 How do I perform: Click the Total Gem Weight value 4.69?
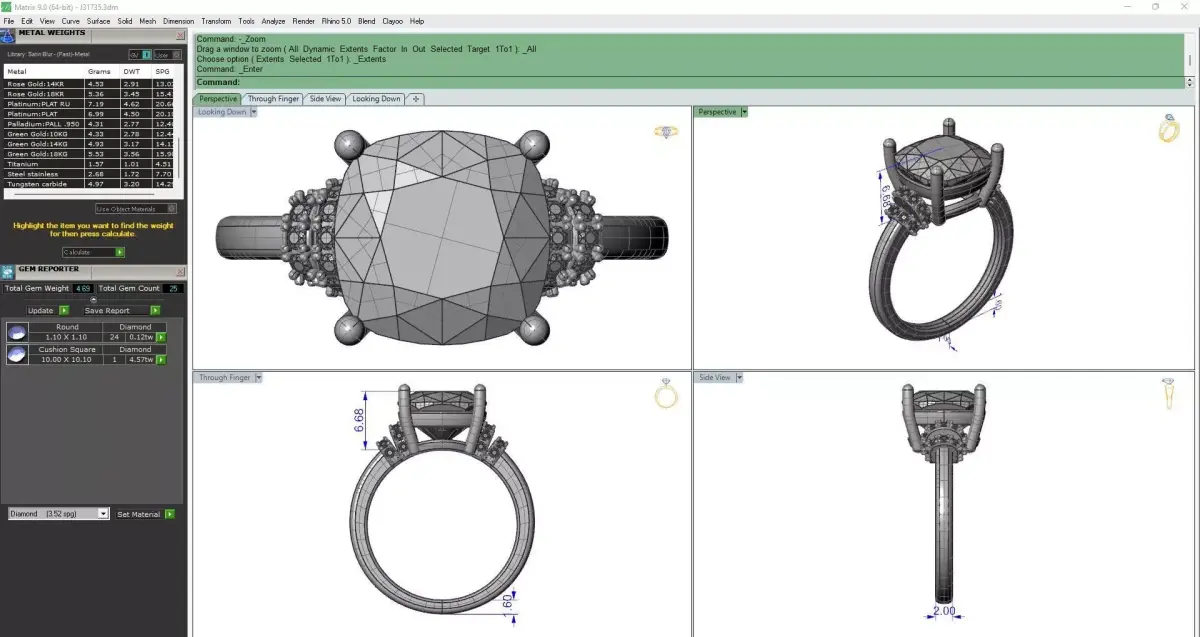82,288
